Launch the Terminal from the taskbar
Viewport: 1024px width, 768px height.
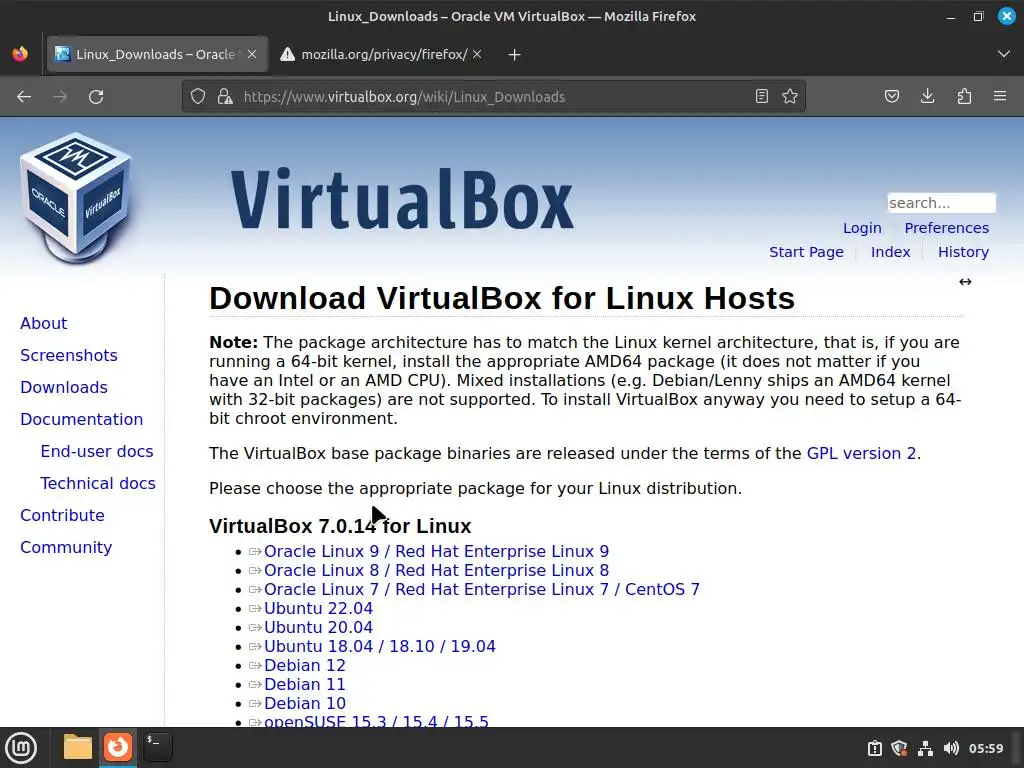pos(157,747)
